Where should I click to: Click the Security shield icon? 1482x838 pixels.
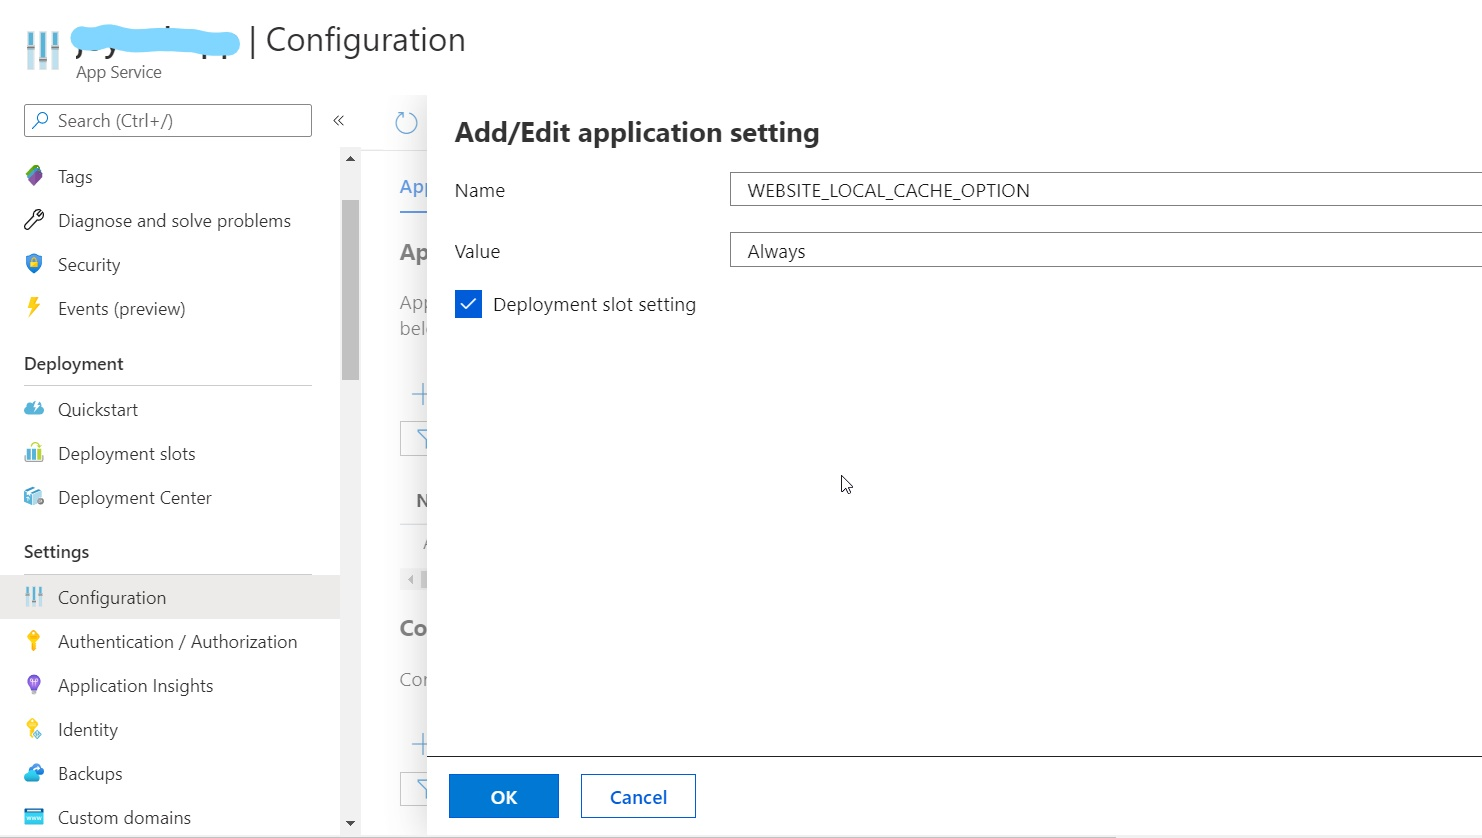[x=33, y=263]
